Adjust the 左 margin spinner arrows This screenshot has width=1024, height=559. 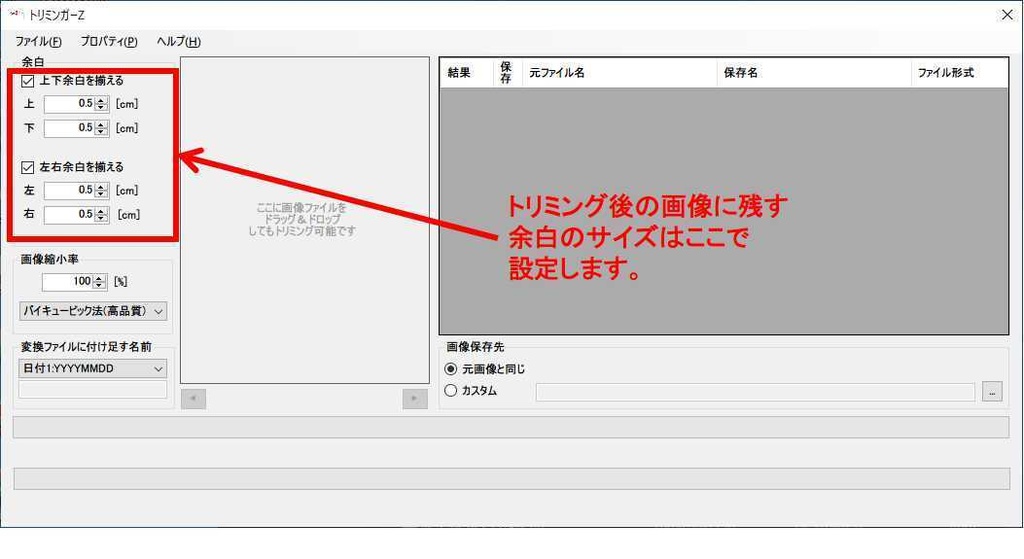click(x=101, y=190)
